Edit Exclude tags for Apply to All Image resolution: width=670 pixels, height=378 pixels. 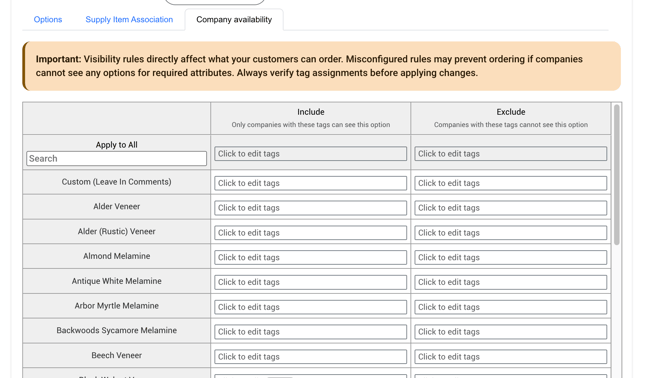511,154
